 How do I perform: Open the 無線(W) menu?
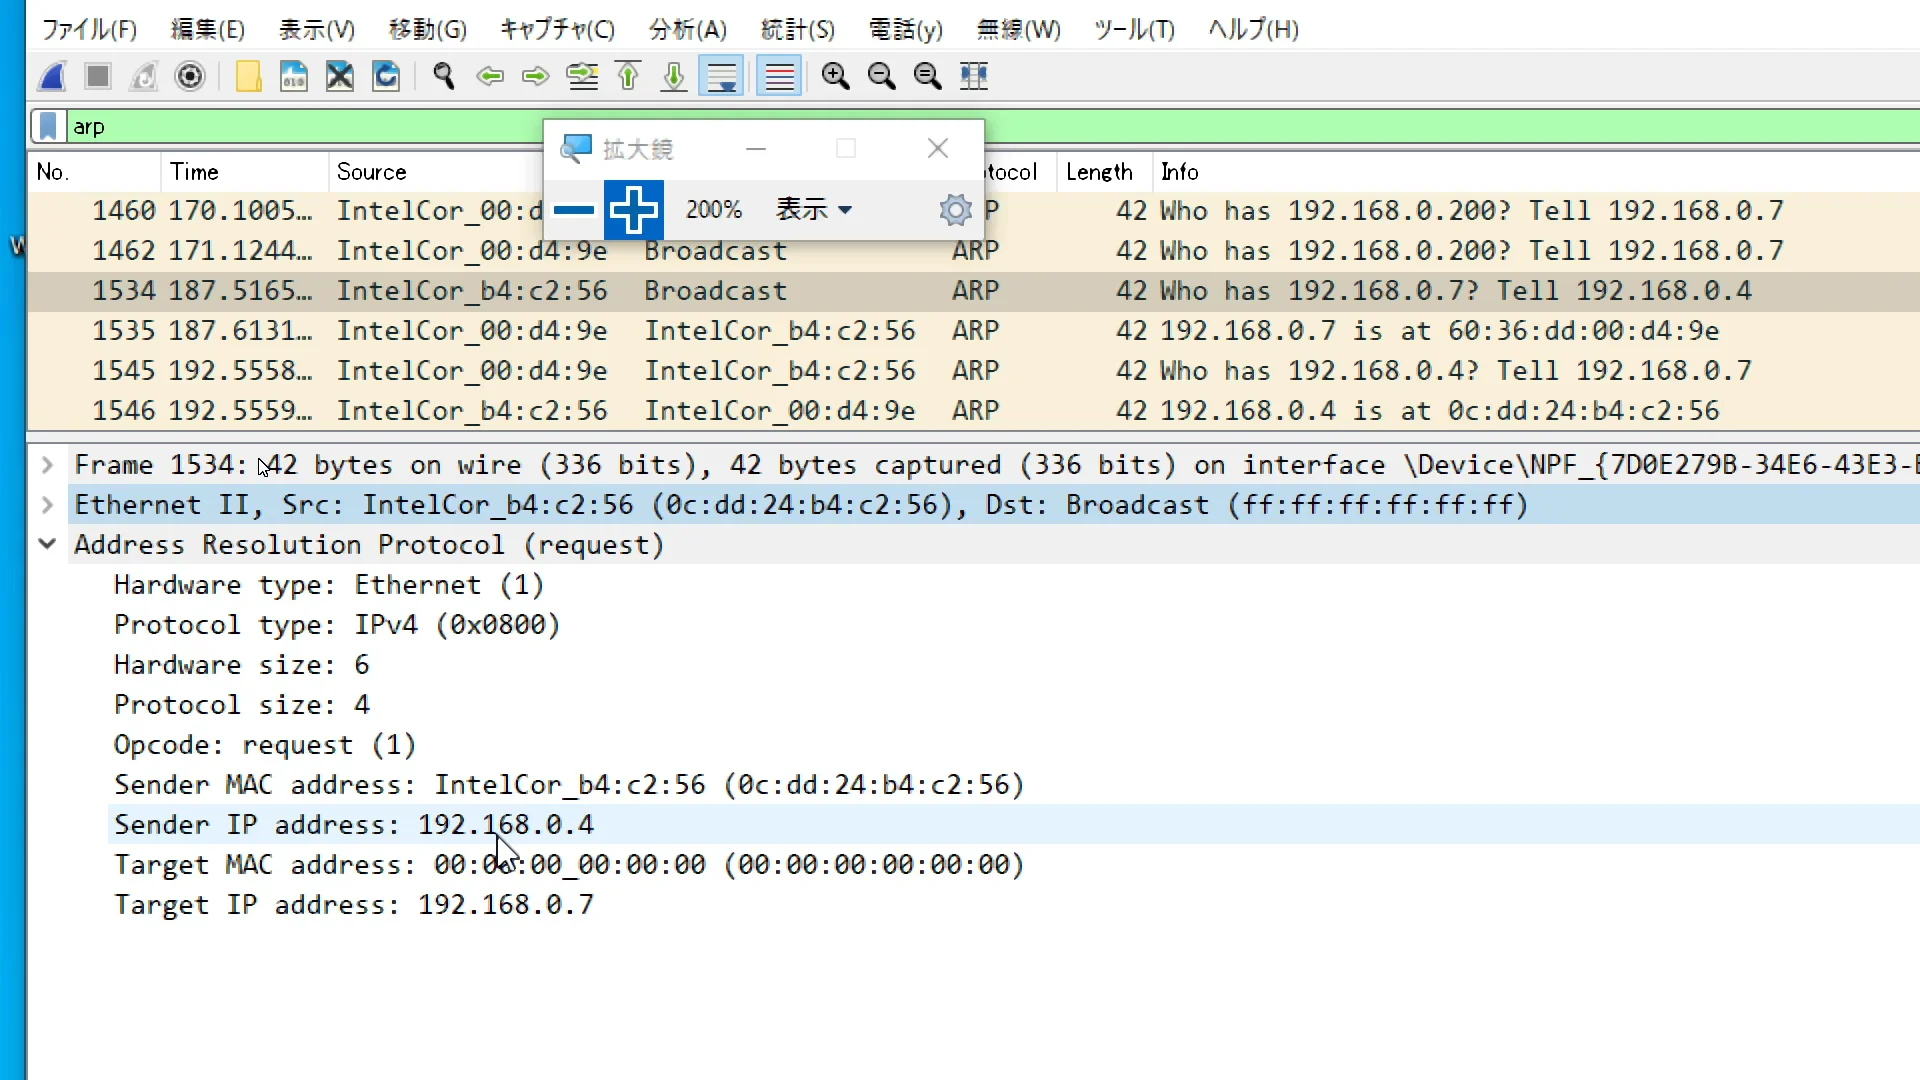click(x=1018, y=29)
